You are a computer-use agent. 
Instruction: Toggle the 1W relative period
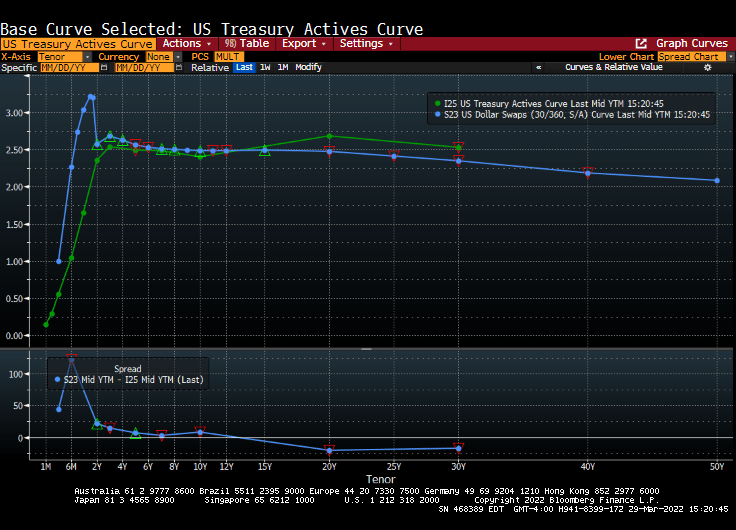point(265,68)
